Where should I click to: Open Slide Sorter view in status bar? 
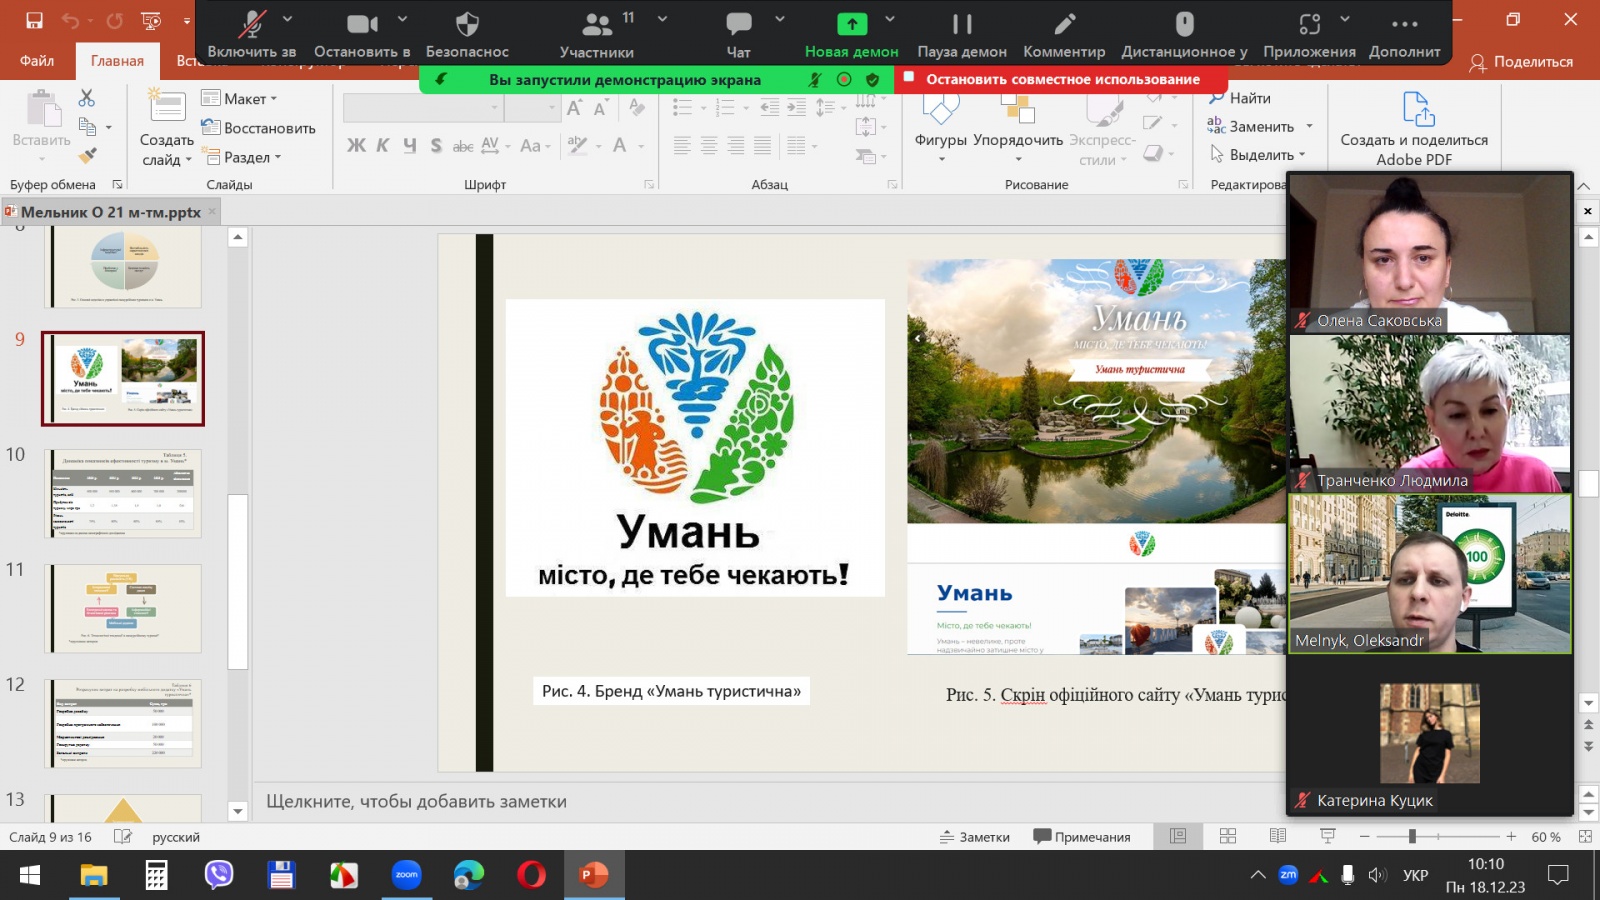point(1228,836)
